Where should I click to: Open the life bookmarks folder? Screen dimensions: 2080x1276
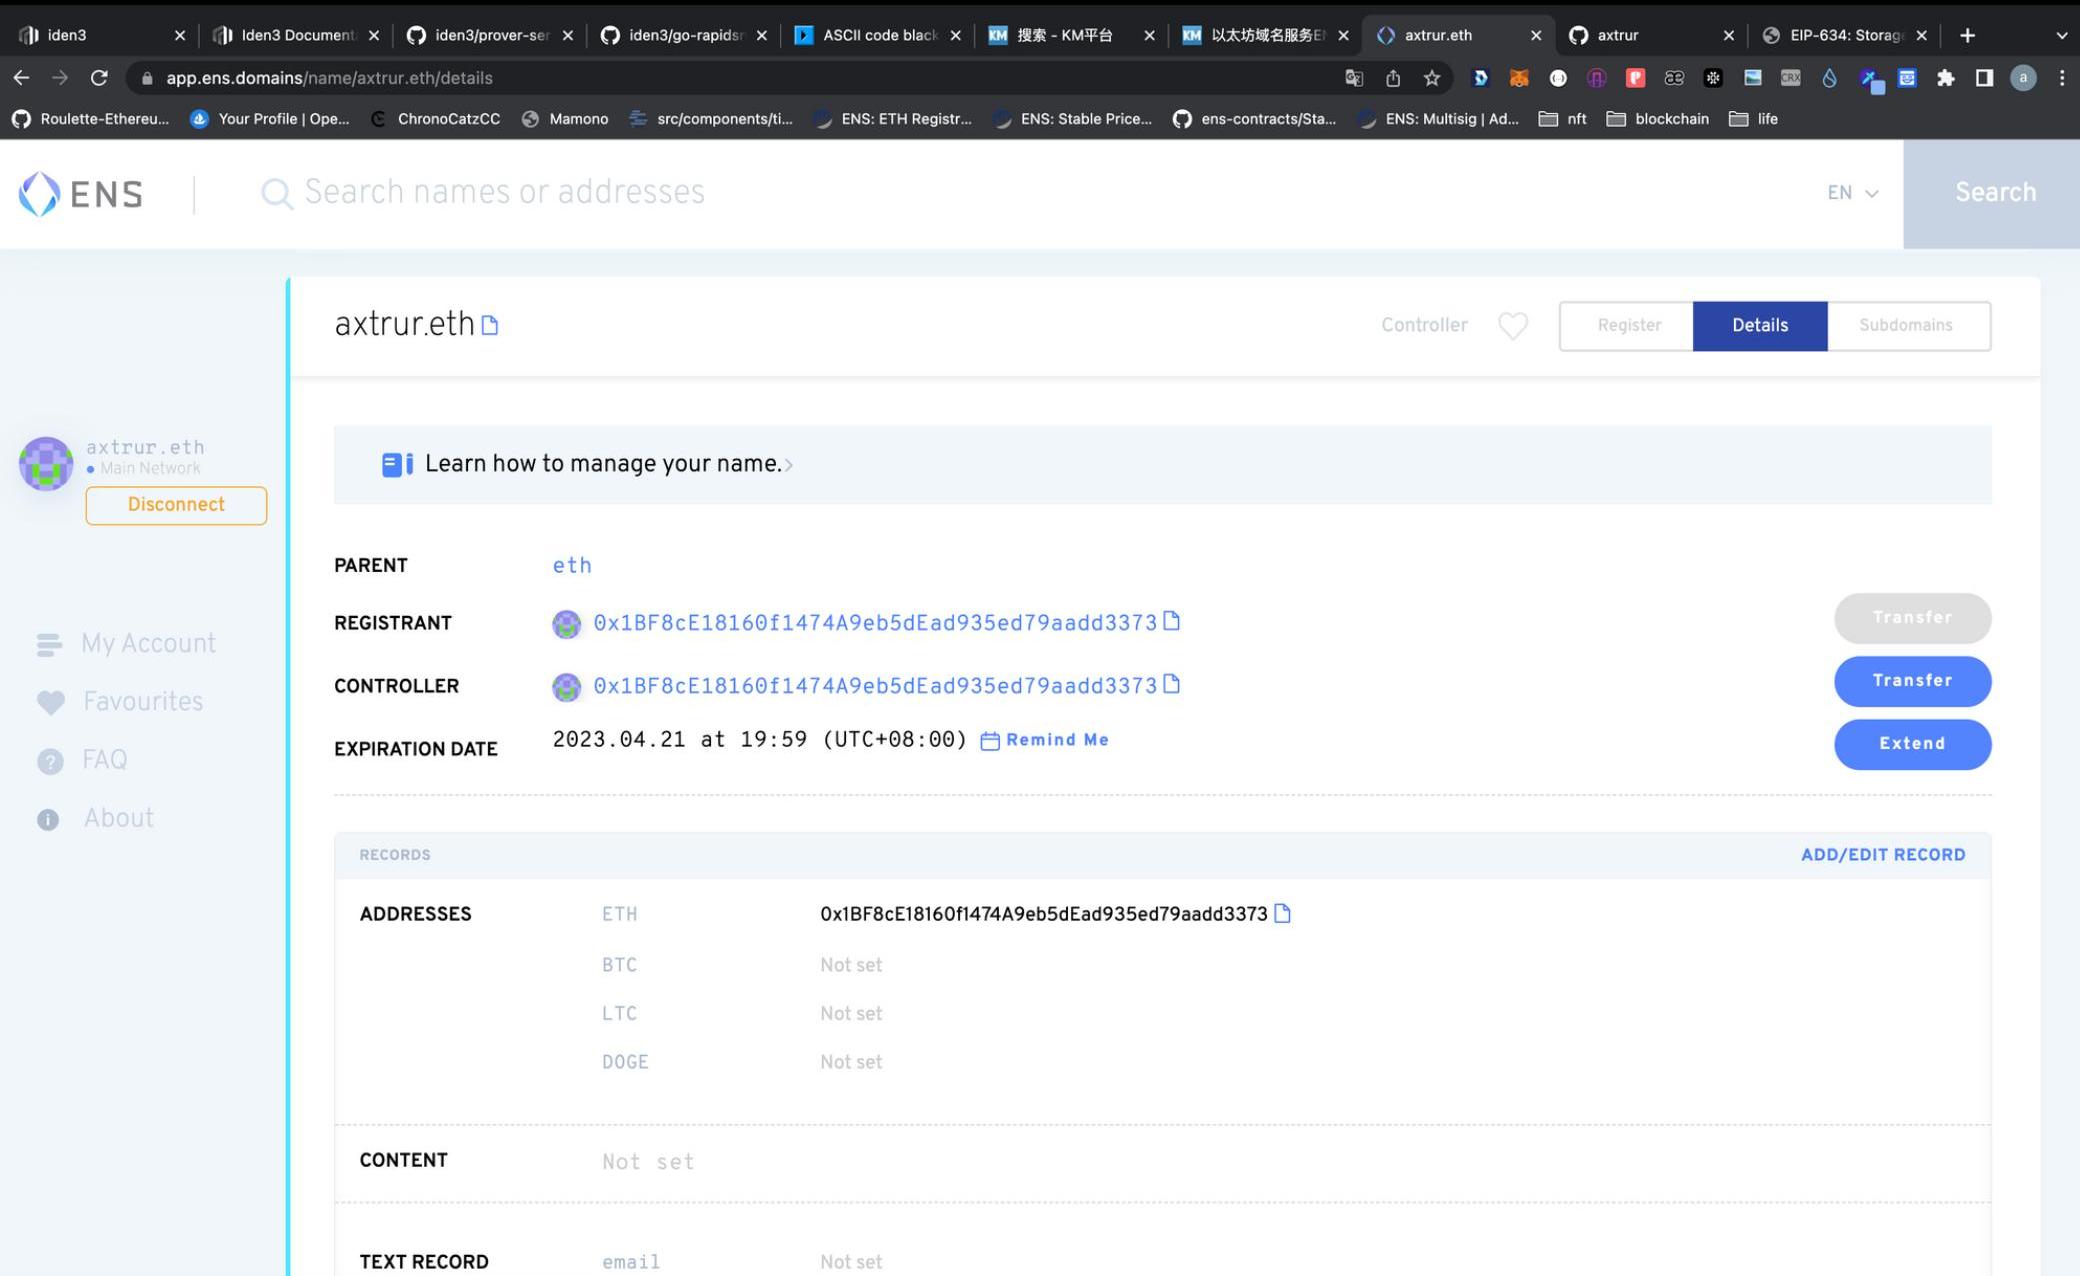tap(1754, 119)
